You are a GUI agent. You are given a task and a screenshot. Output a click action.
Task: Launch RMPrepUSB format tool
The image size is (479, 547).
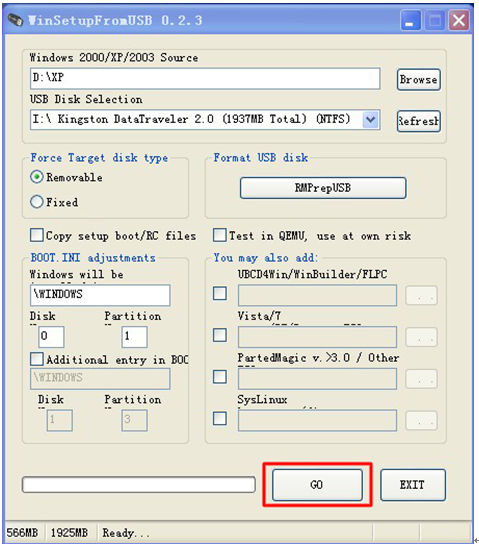coord(323,188)
